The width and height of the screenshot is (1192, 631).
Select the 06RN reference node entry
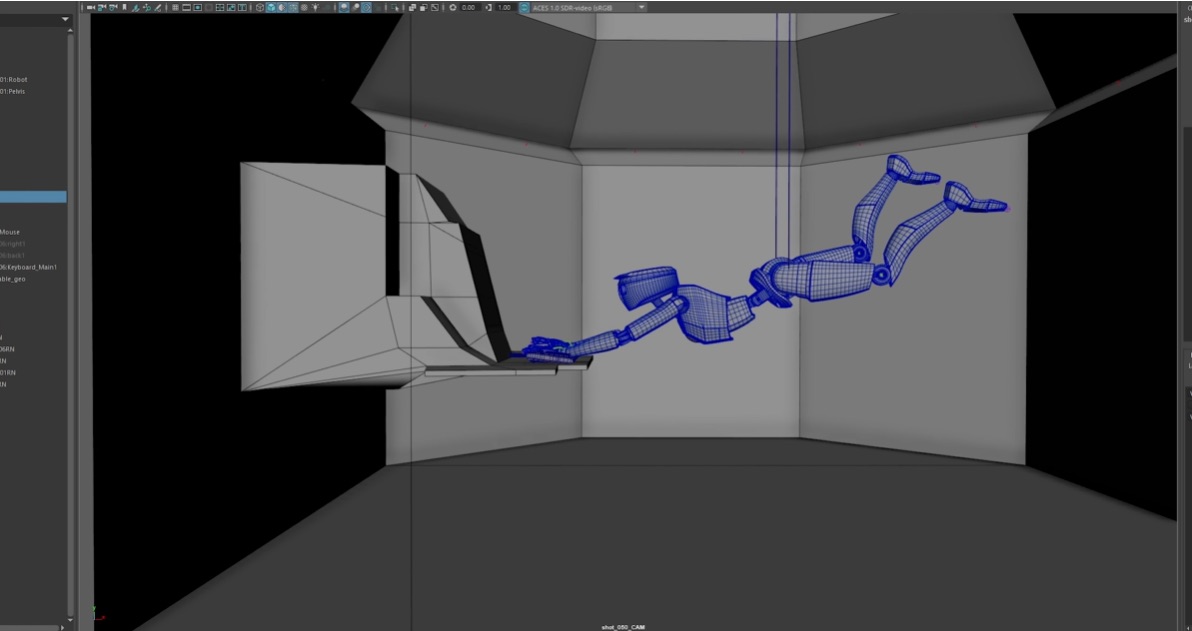click(x=7, y=349)
